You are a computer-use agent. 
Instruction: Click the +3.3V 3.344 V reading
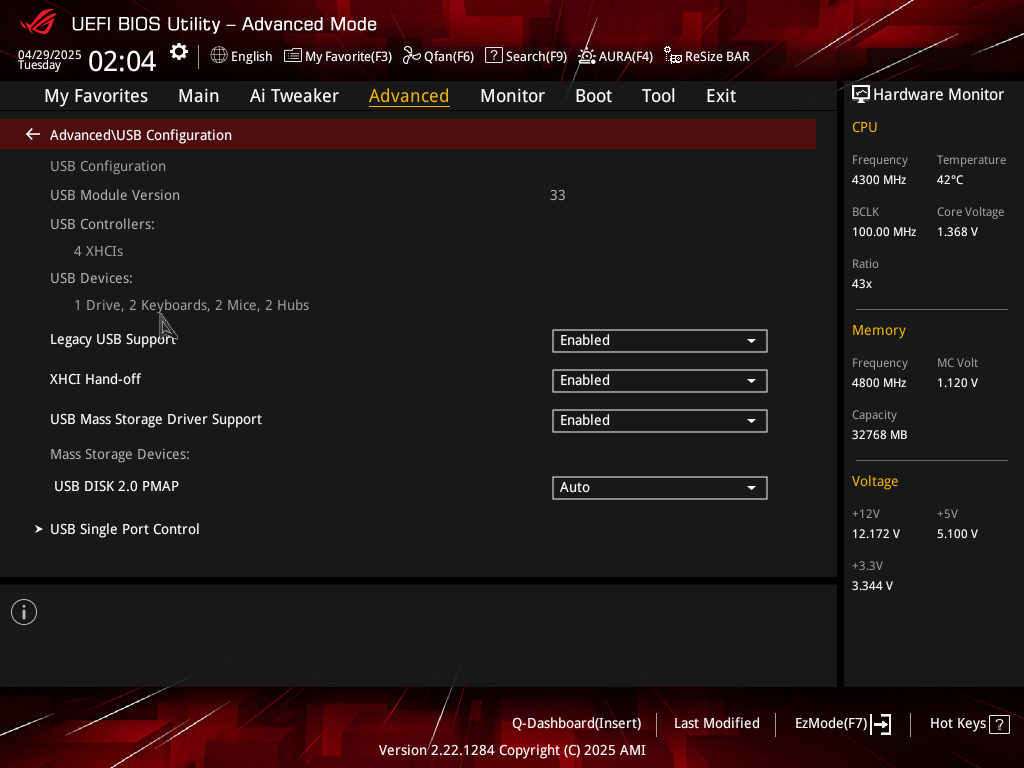coord(872,586)
